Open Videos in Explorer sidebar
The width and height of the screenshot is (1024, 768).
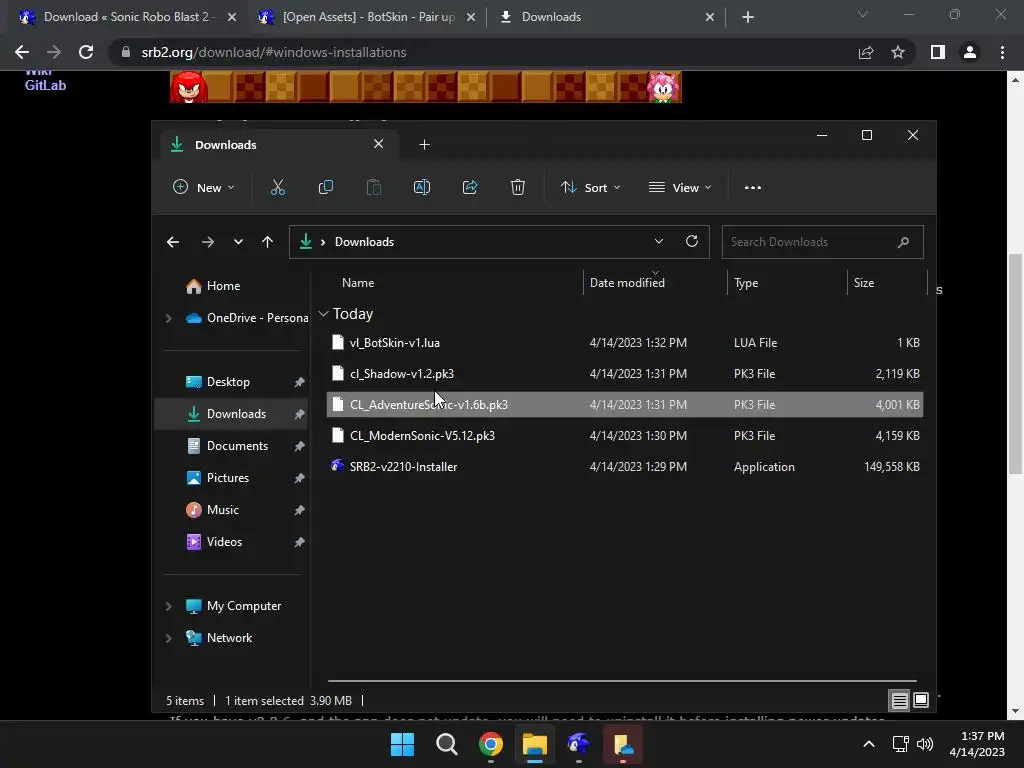pyautogui.click(x=224, y=542)
